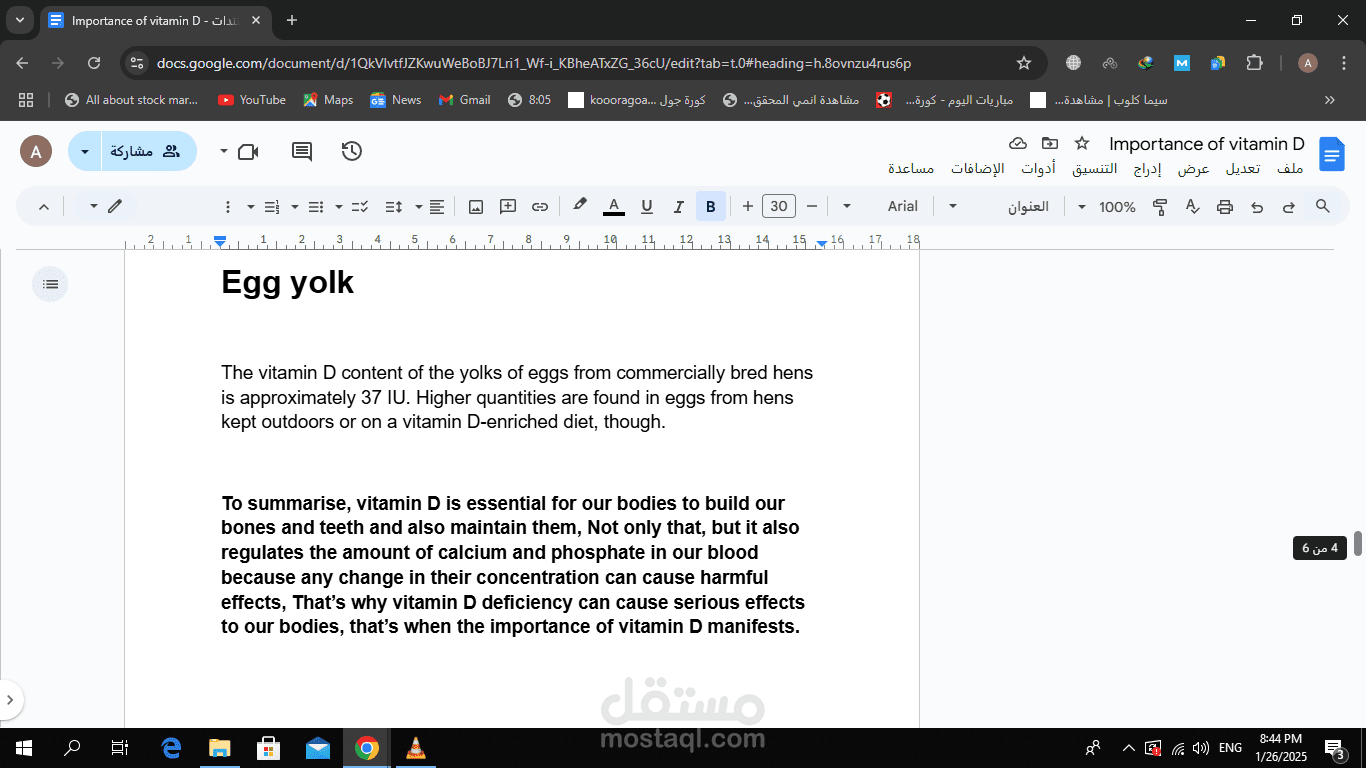1366x768 pixels.
Task: Open the YouTube bookmark
Action: click(252, 100)
